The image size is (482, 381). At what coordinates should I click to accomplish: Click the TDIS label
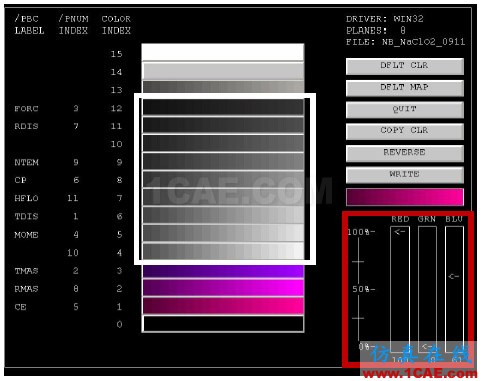pos(26,217)
